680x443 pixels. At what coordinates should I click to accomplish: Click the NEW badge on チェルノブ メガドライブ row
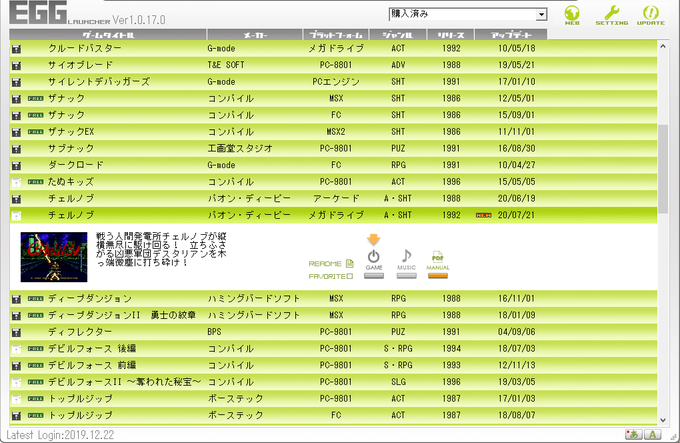(484, 215)
